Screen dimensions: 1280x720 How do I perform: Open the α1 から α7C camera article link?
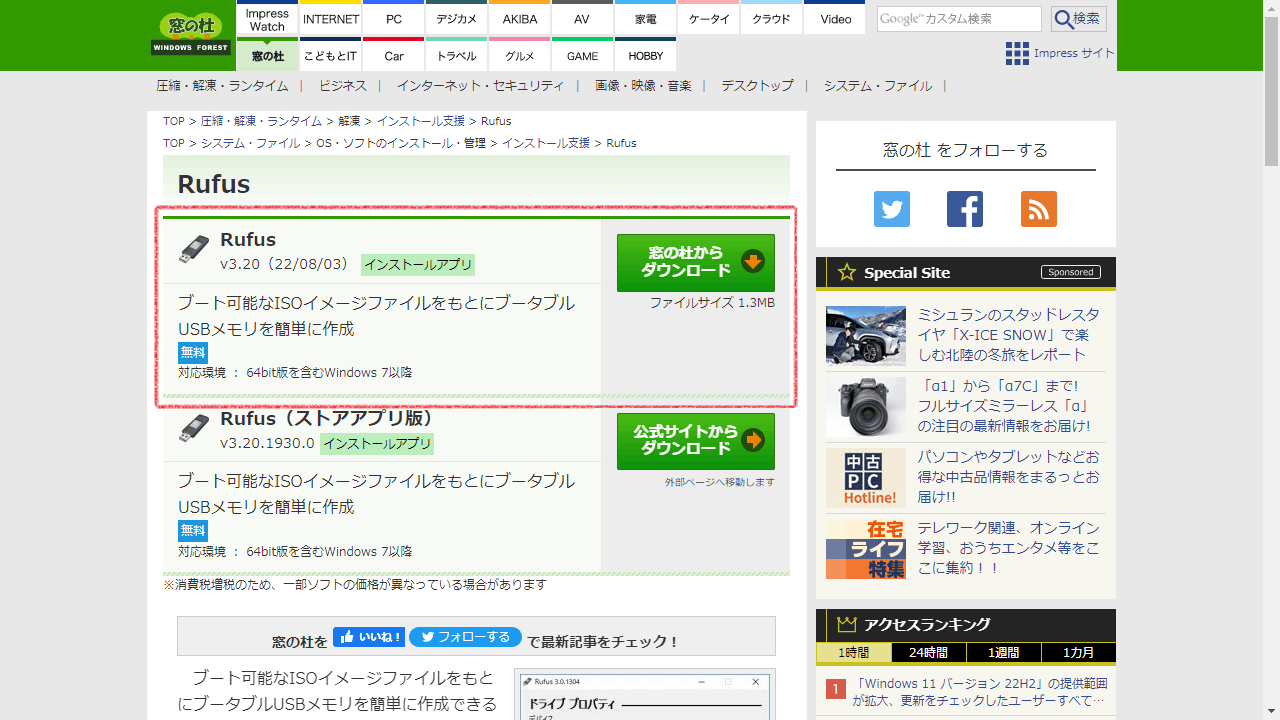(x=1003, y=405)
